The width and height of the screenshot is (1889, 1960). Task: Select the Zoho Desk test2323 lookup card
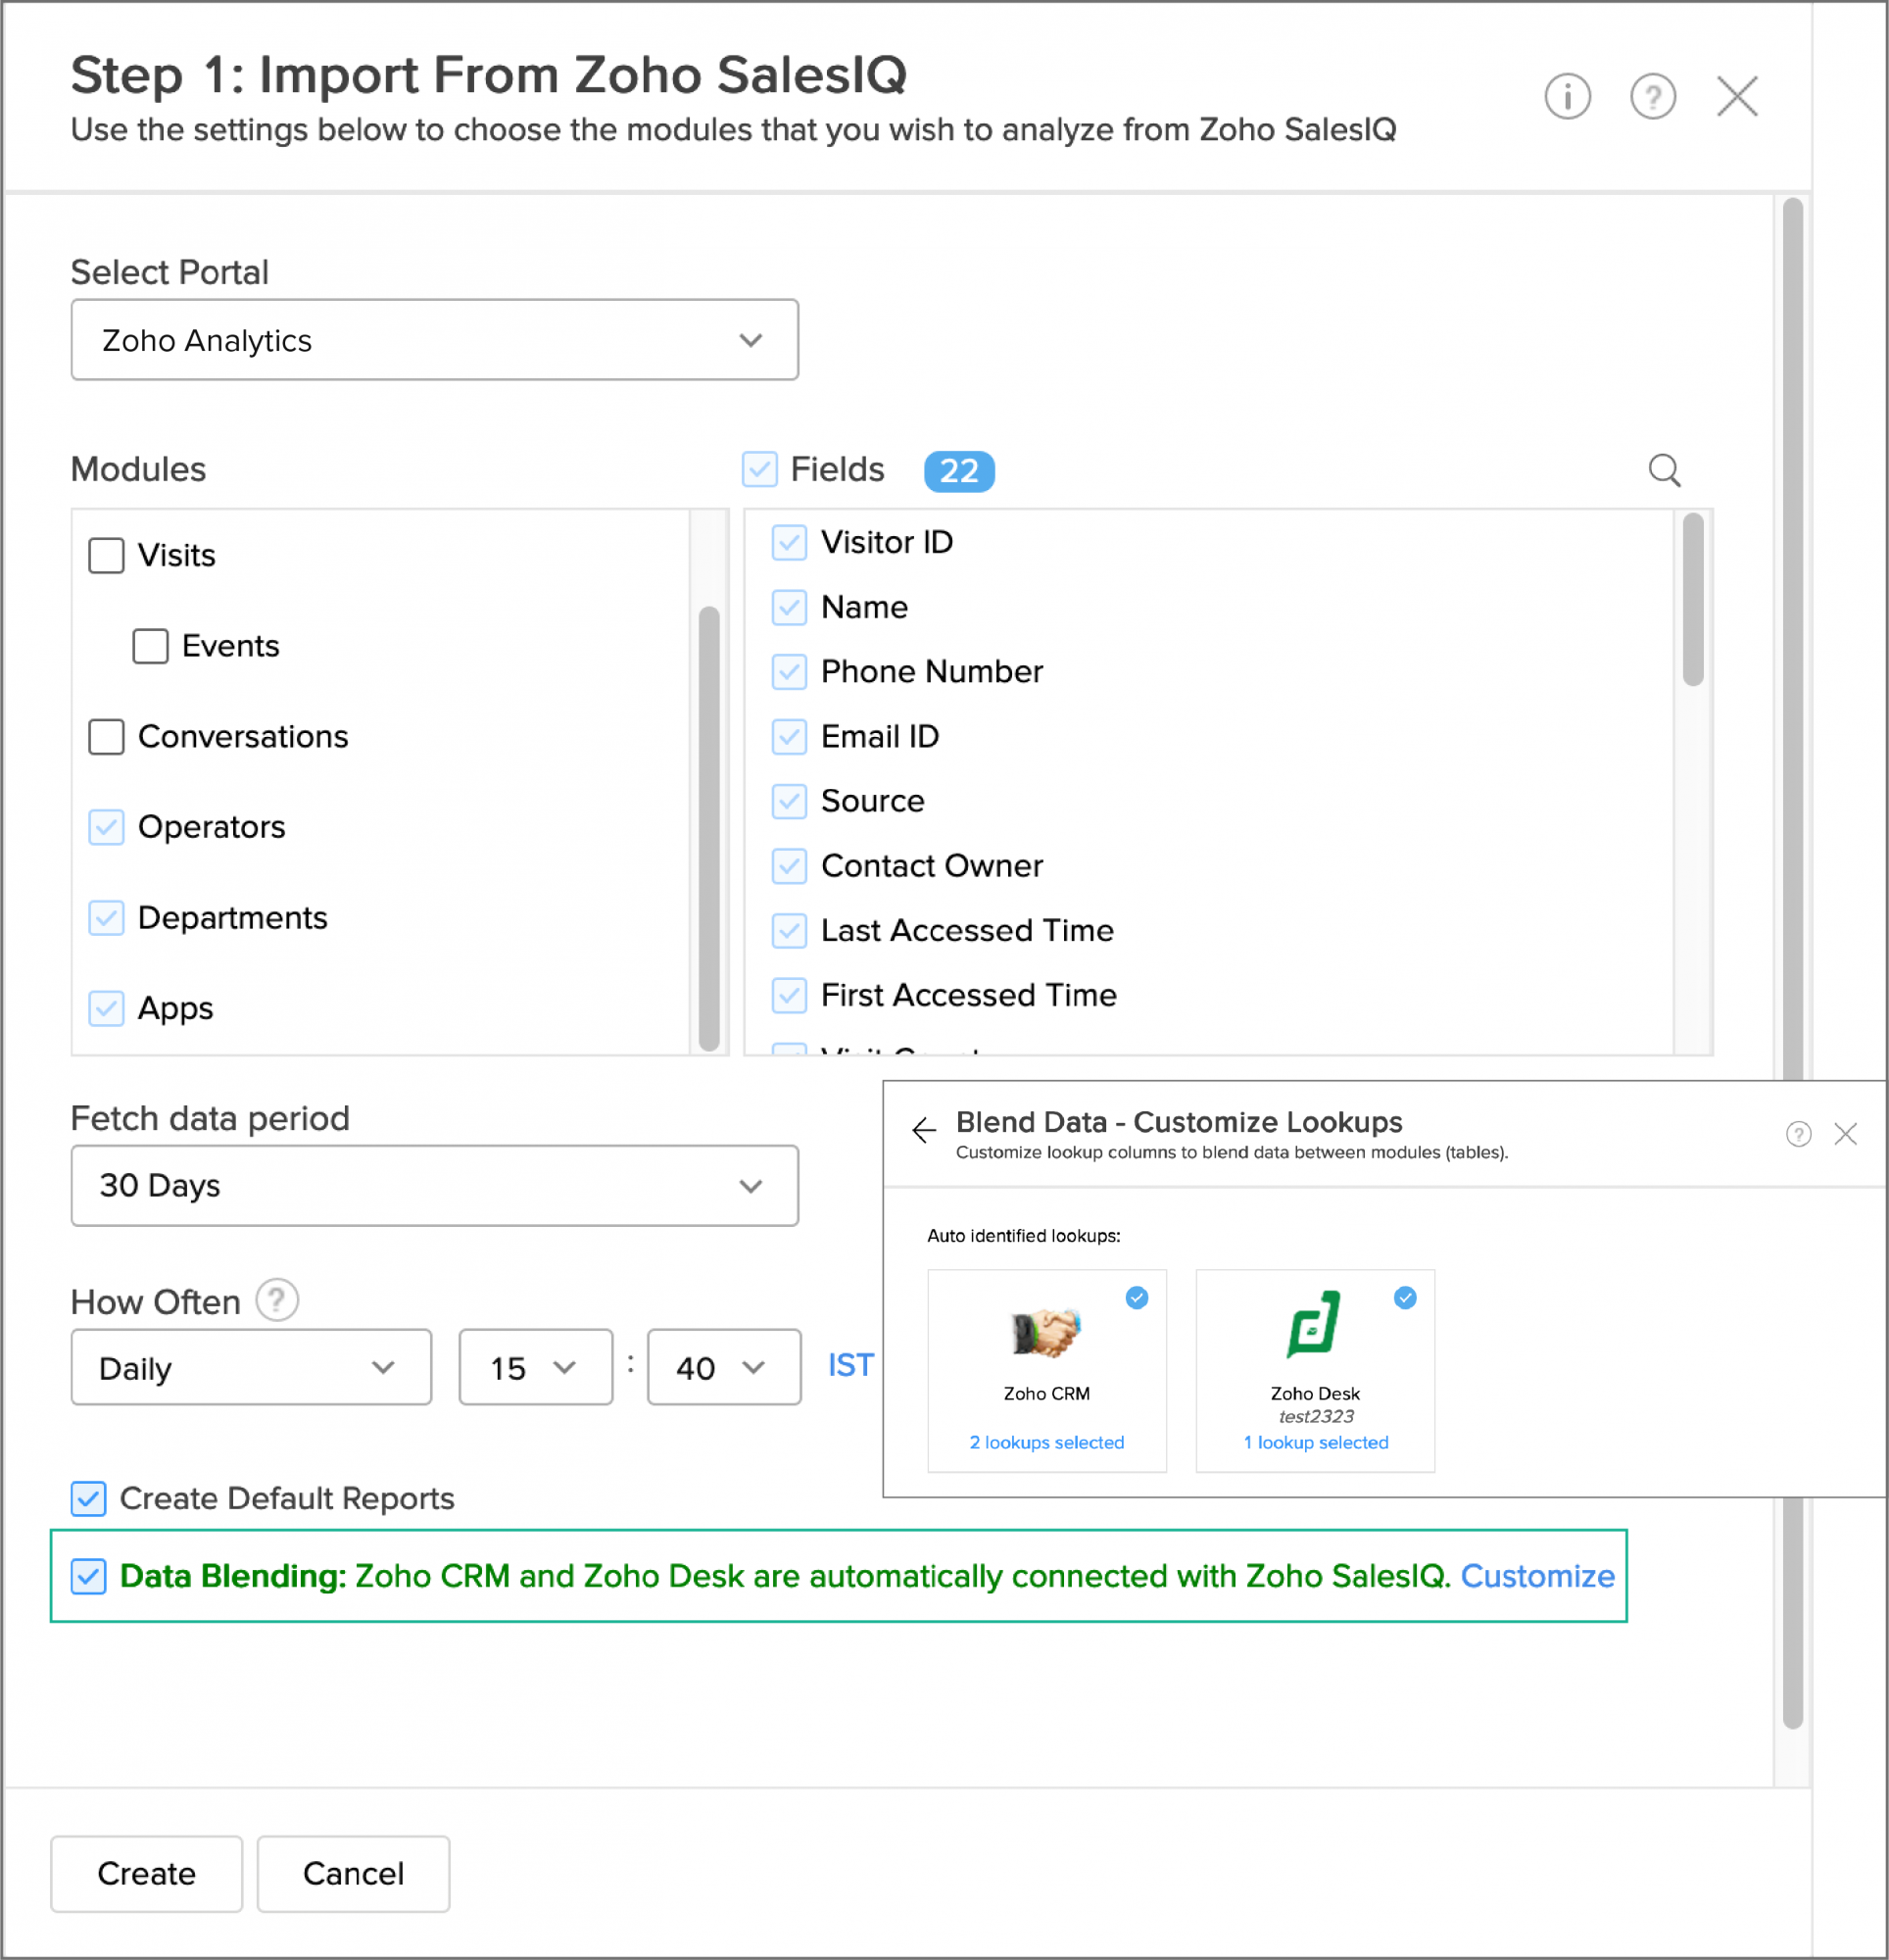pos(1314,1370)
